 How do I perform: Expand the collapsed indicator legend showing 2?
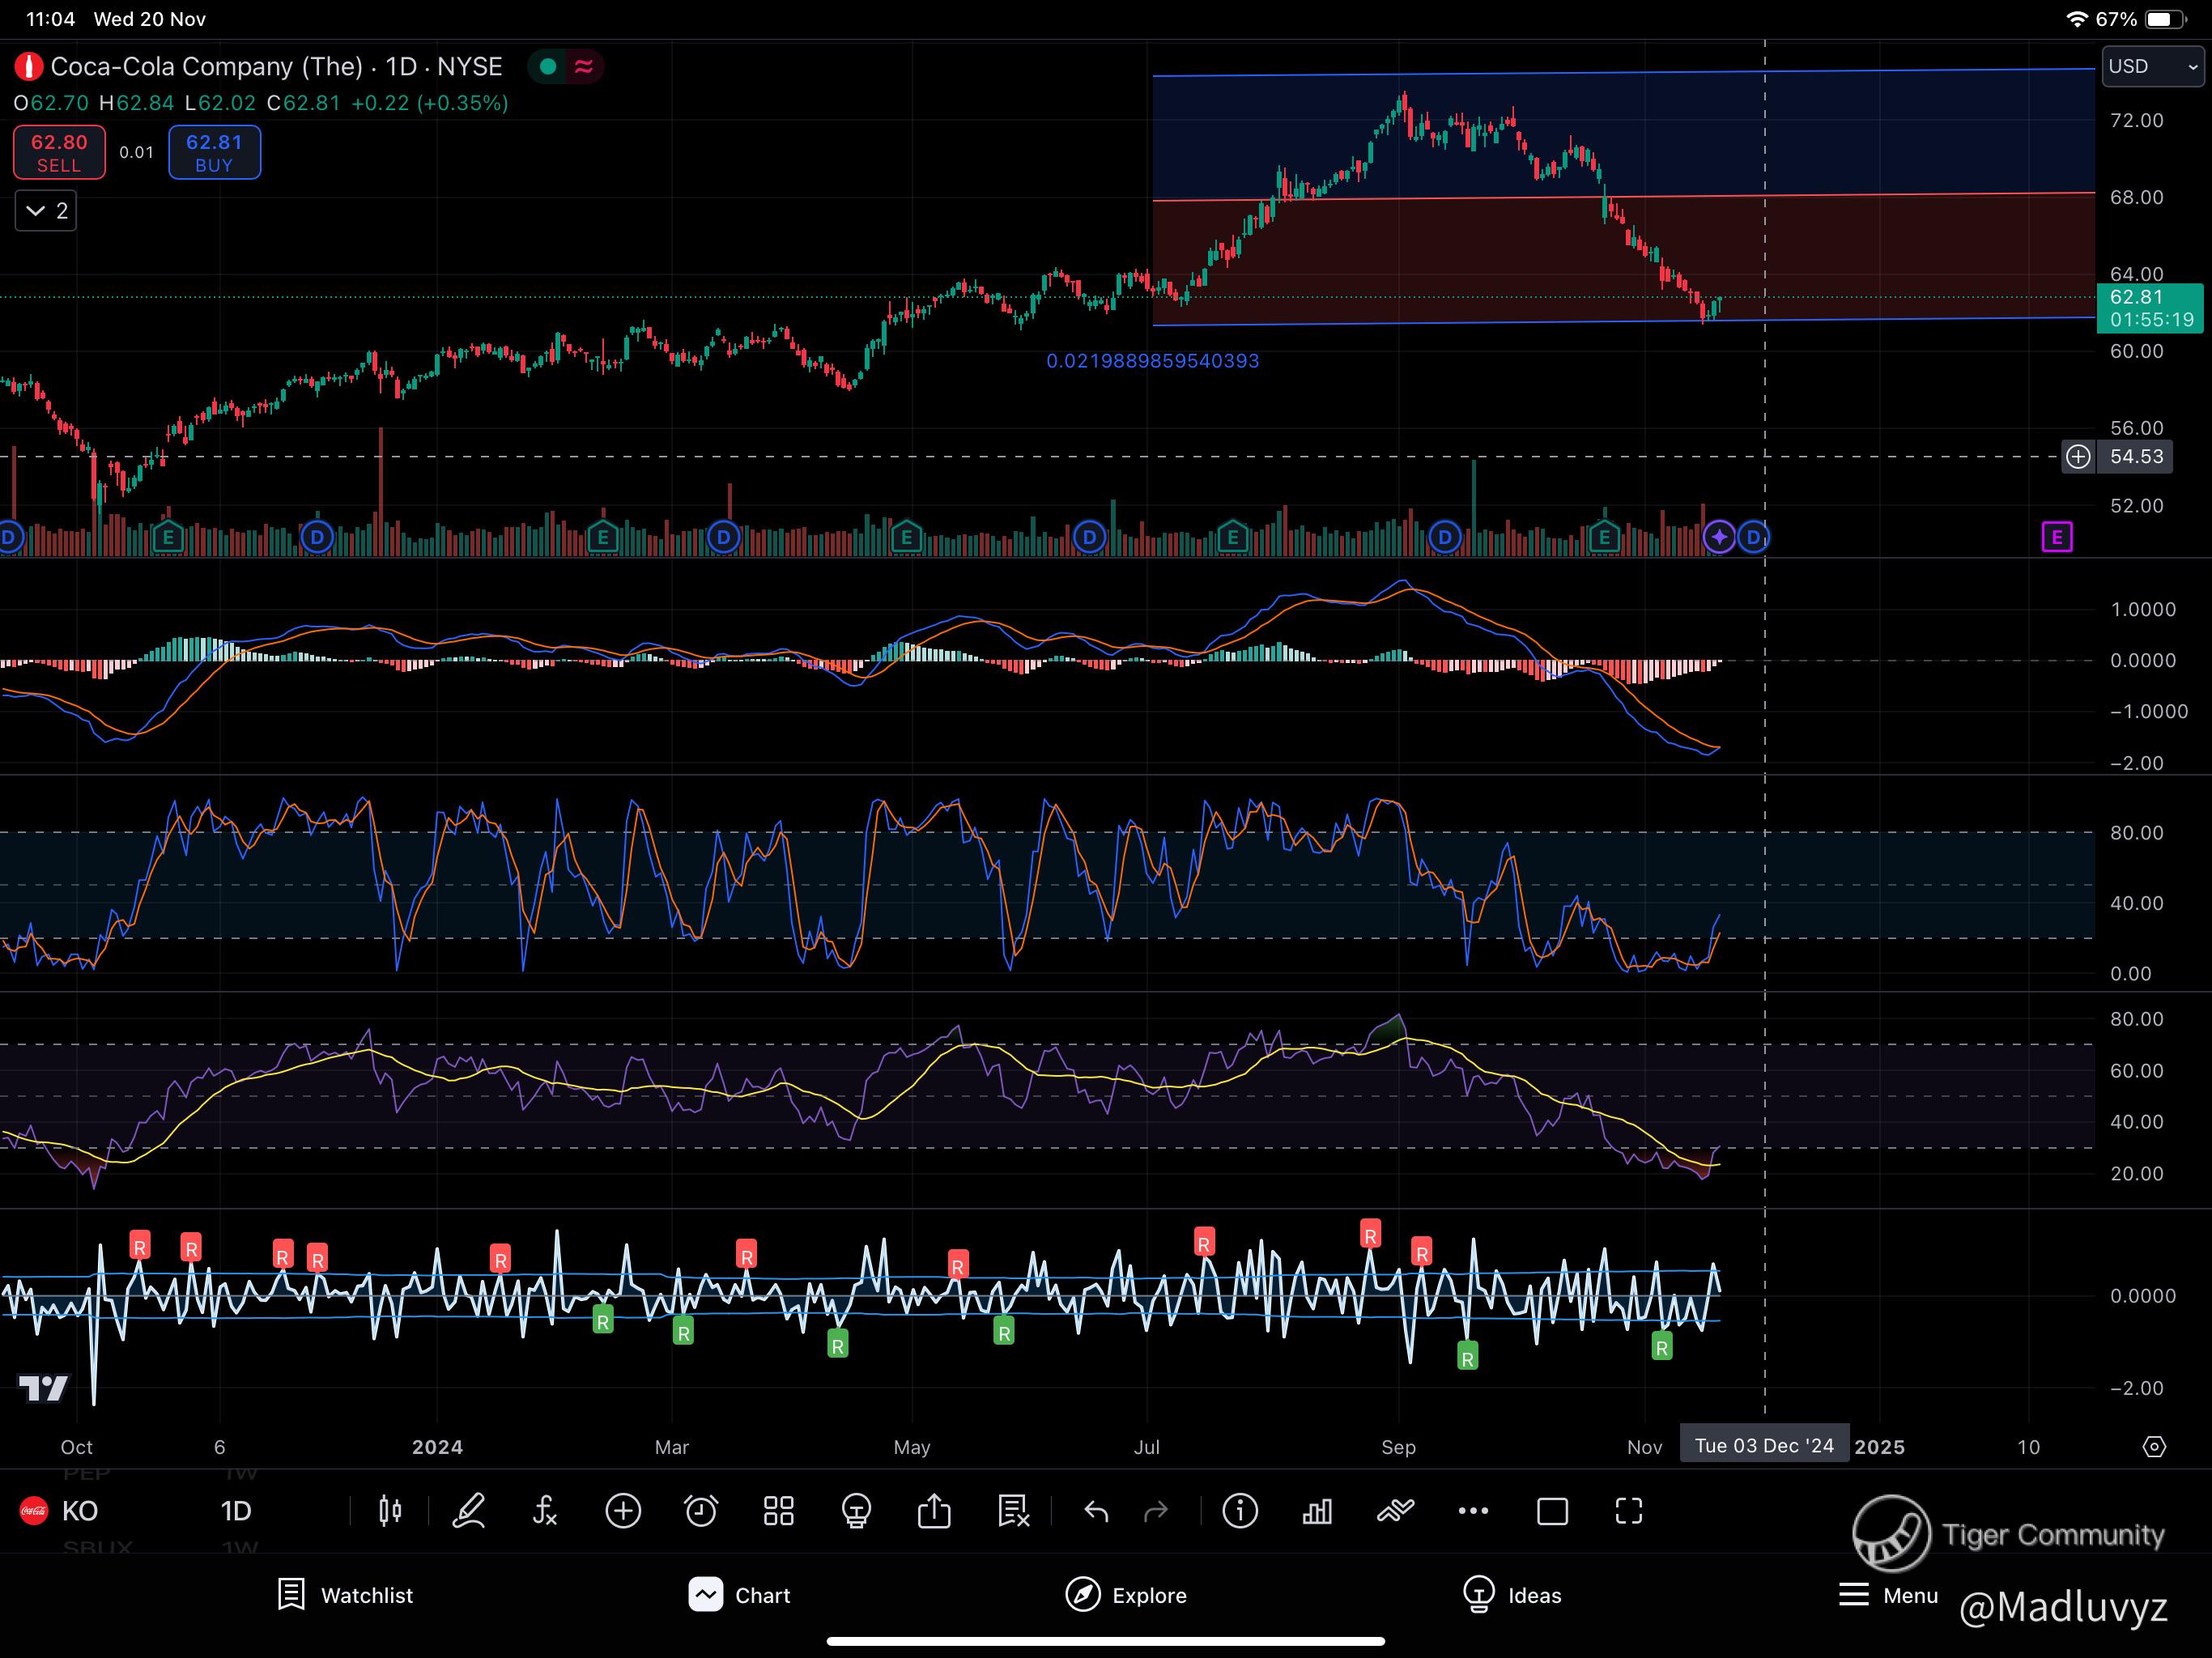tap(46, 211)
